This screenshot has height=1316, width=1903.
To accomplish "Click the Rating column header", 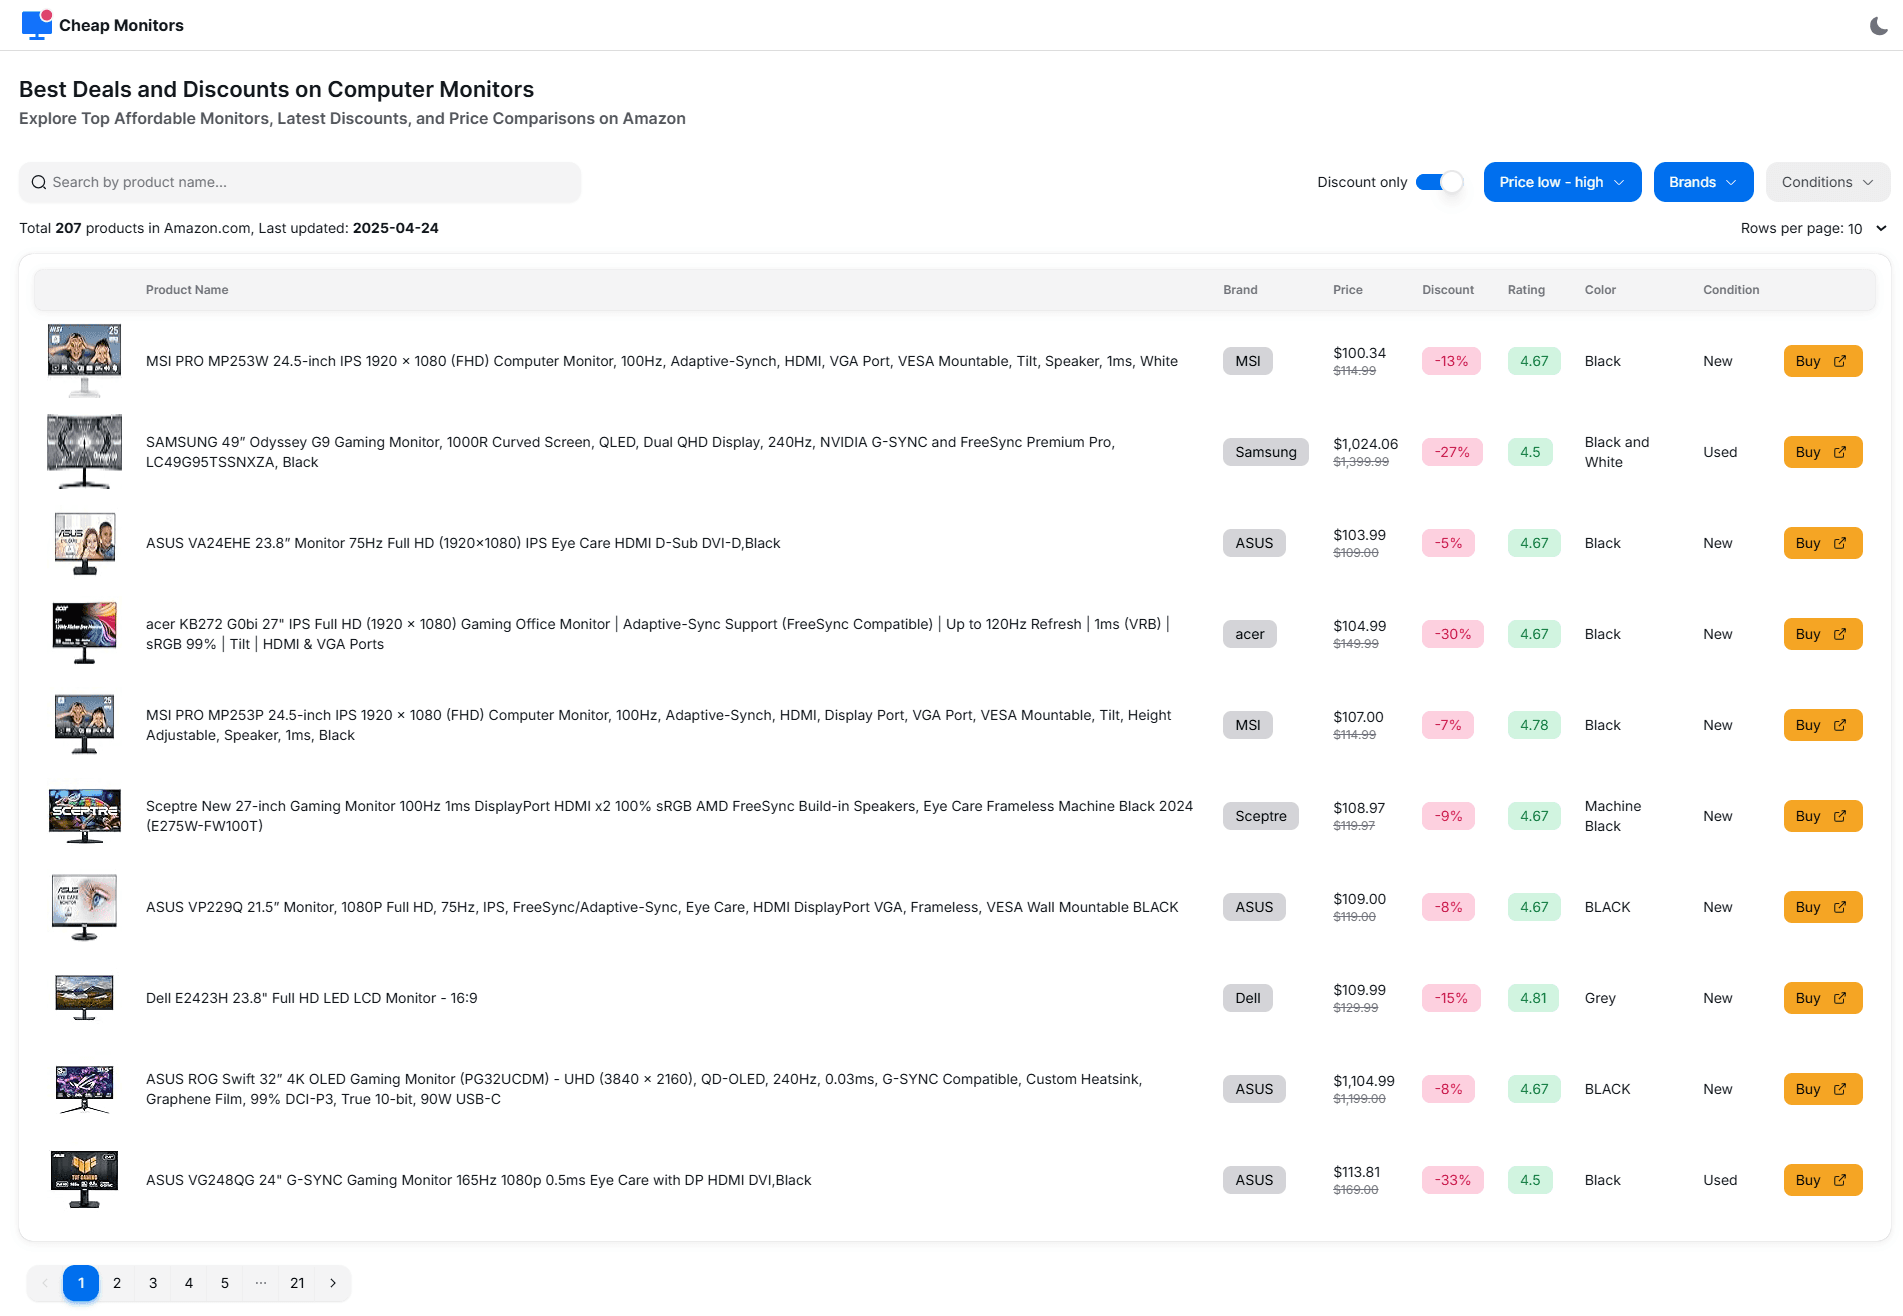I will pos(1526,290).
